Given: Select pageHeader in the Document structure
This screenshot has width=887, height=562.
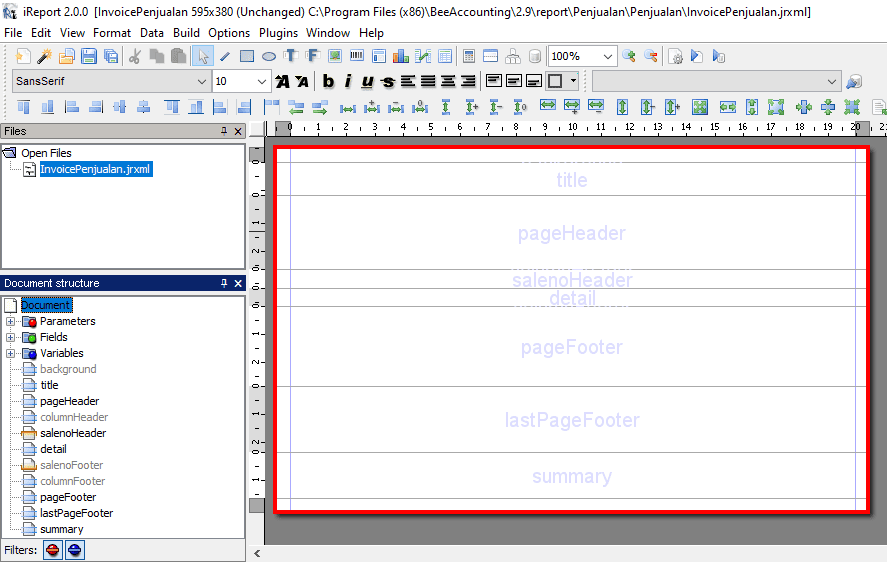Looking at the screenshot, I should point(69,401).
